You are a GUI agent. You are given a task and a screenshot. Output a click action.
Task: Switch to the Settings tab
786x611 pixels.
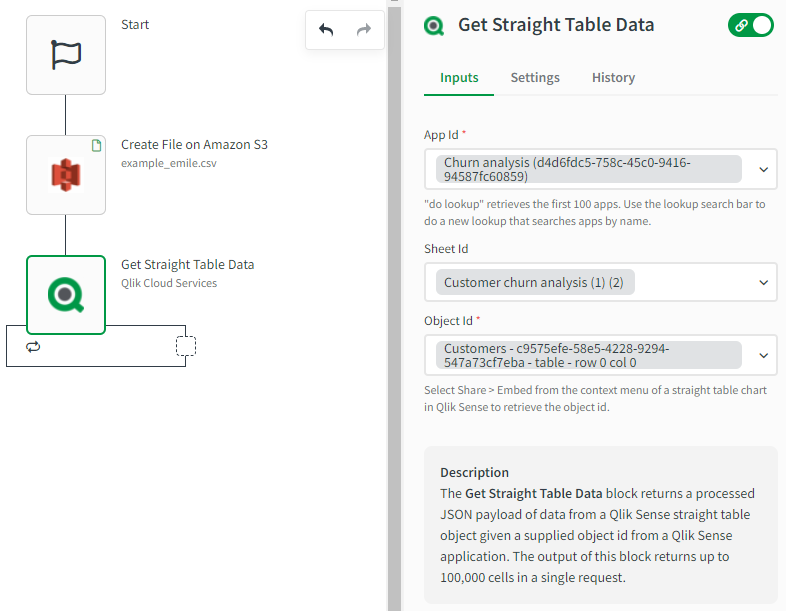[535, 78]
